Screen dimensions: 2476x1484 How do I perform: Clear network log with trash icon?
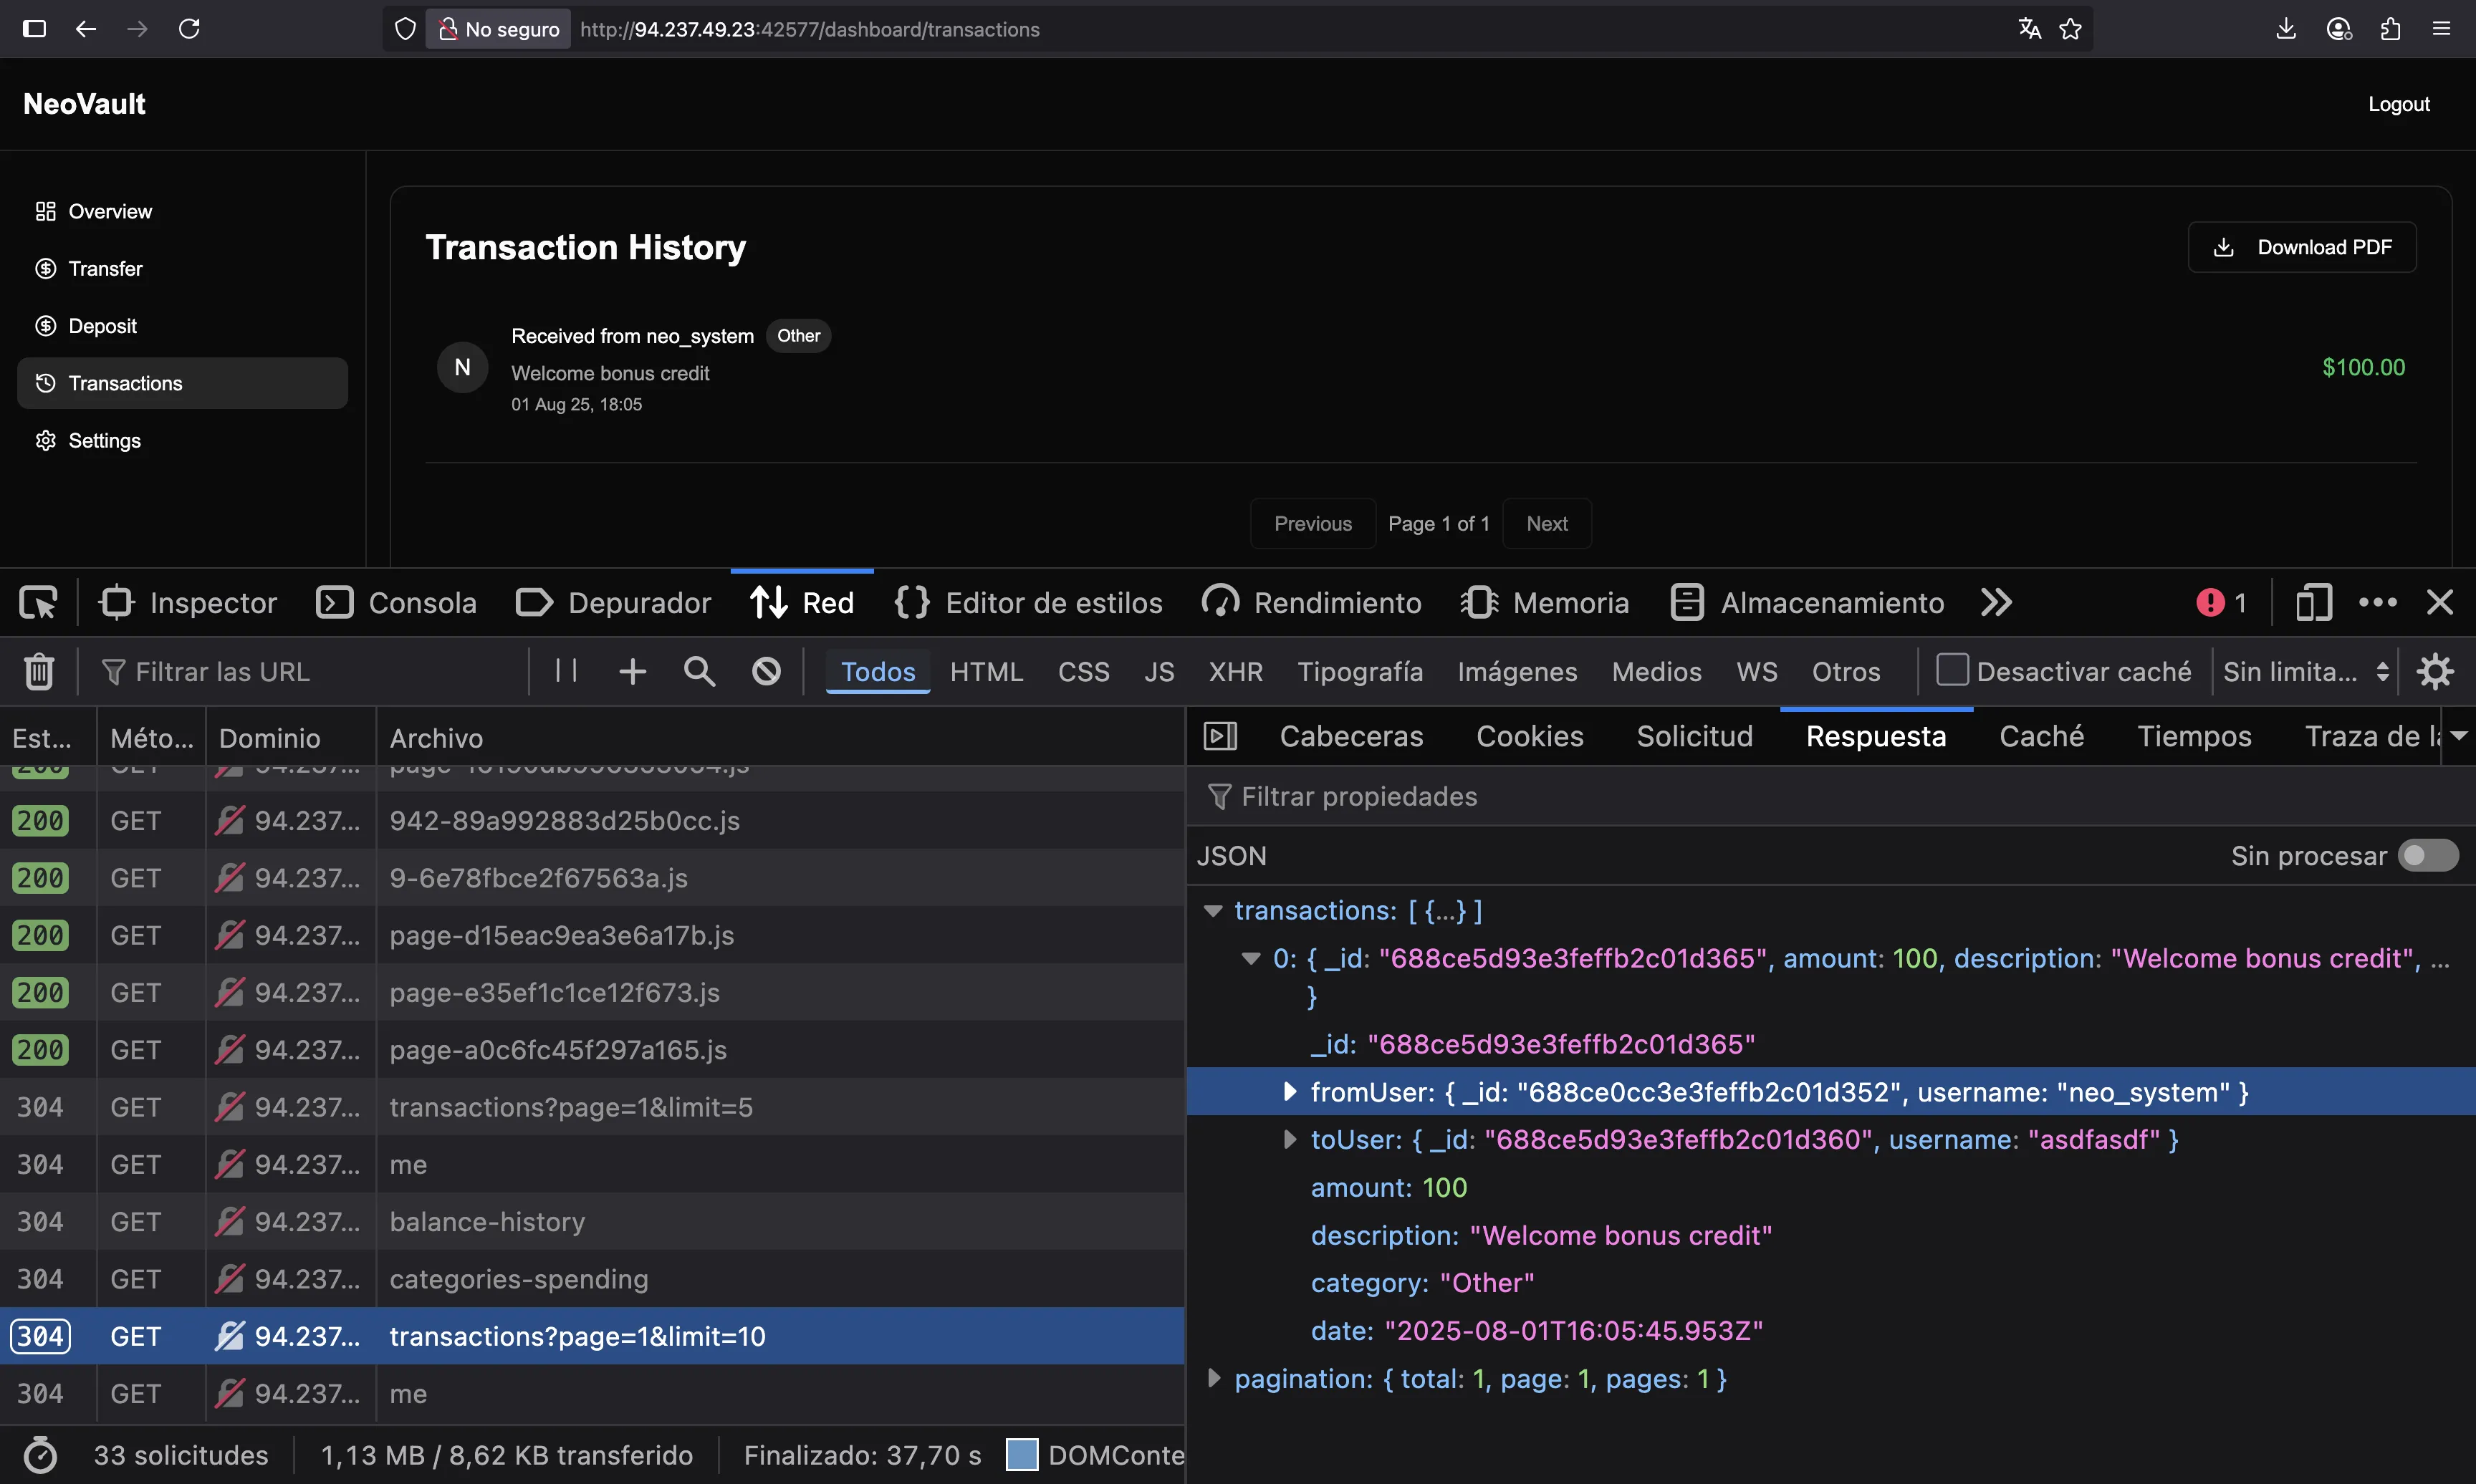click(39, 671)
